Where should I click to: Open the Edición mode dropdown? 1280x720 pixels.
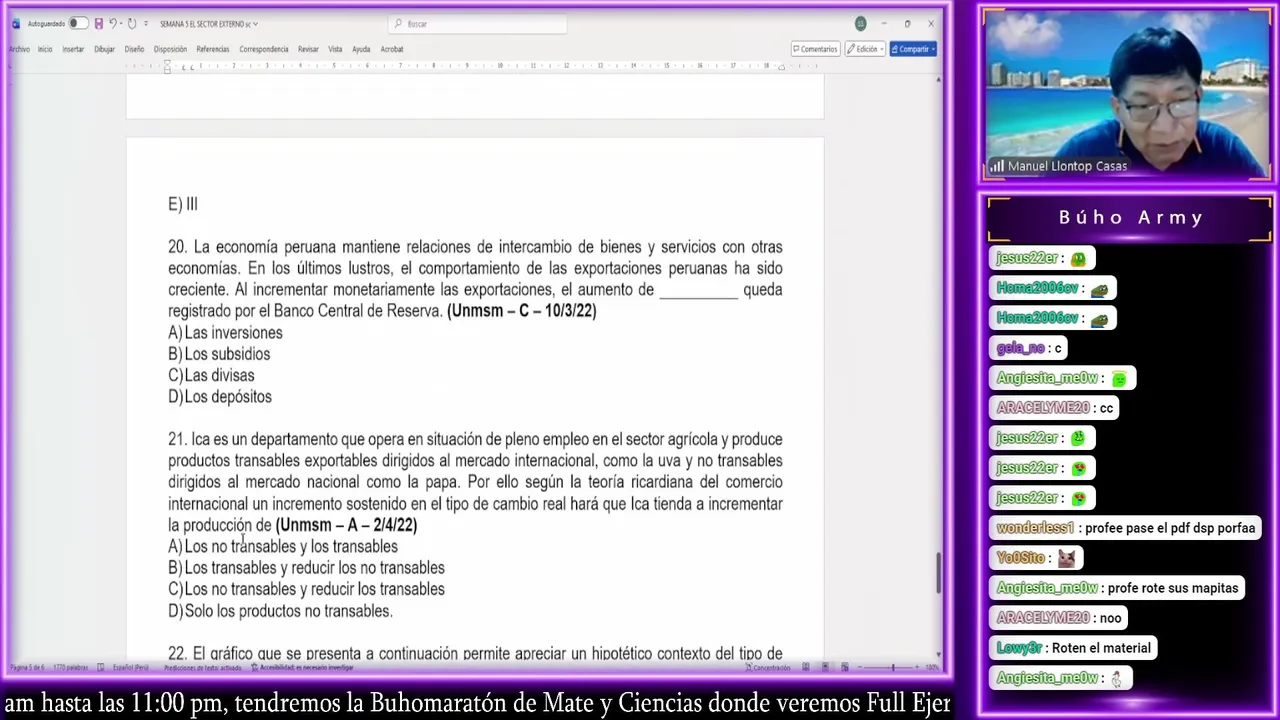pyautogui.click(x=866, y=49)
